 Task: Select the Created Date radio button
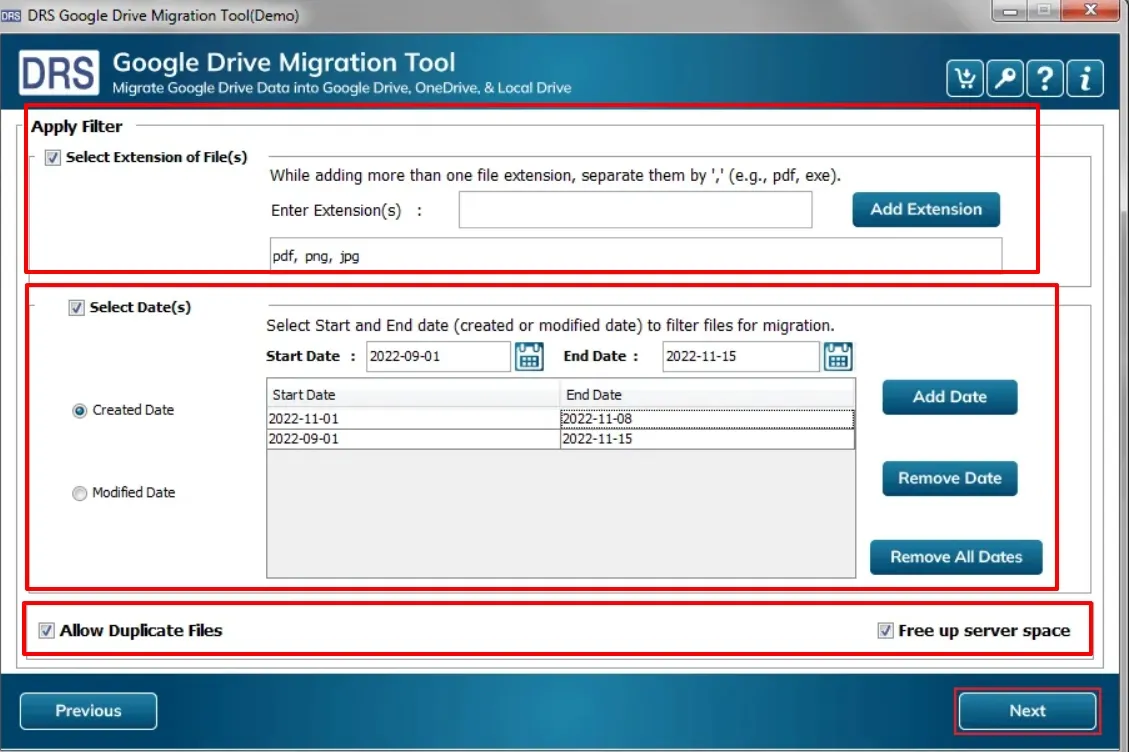tap(80, 411)
